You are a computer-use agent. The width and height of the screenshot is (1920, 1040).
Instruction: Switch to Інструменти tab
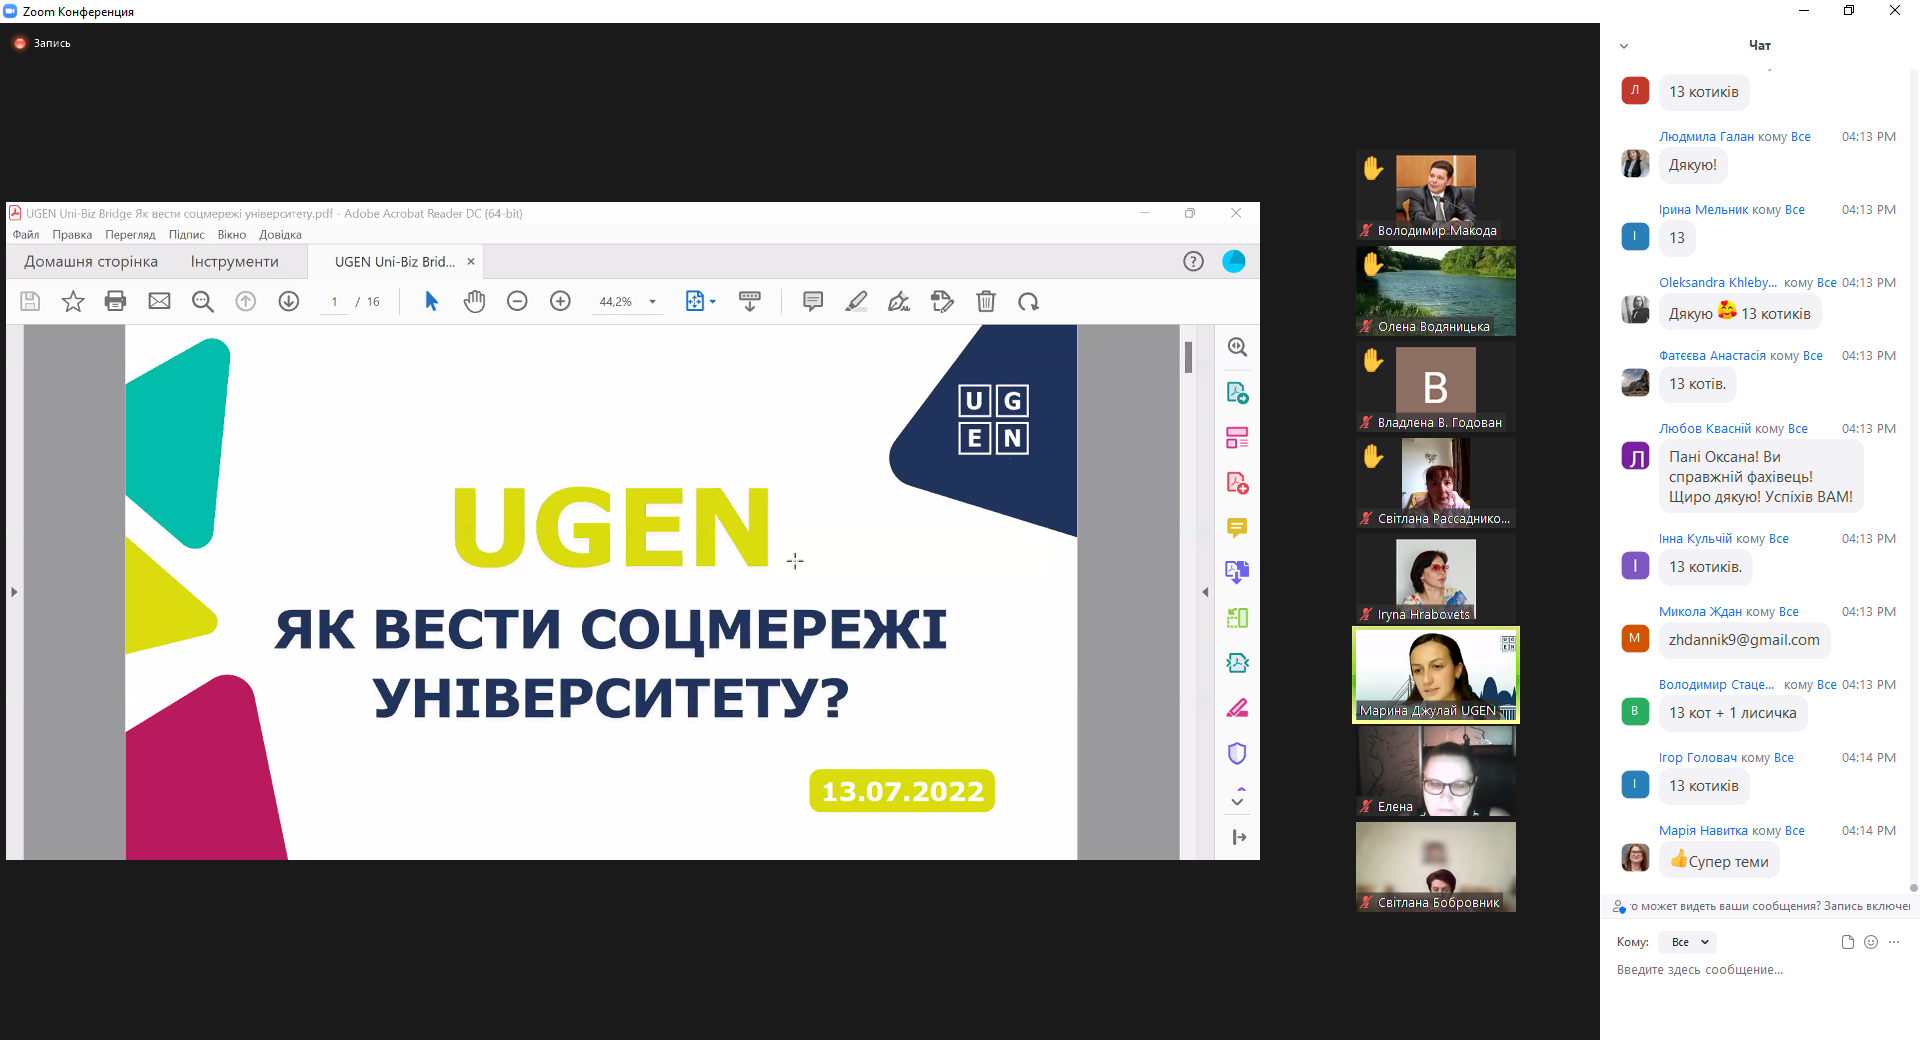(235, 261)
